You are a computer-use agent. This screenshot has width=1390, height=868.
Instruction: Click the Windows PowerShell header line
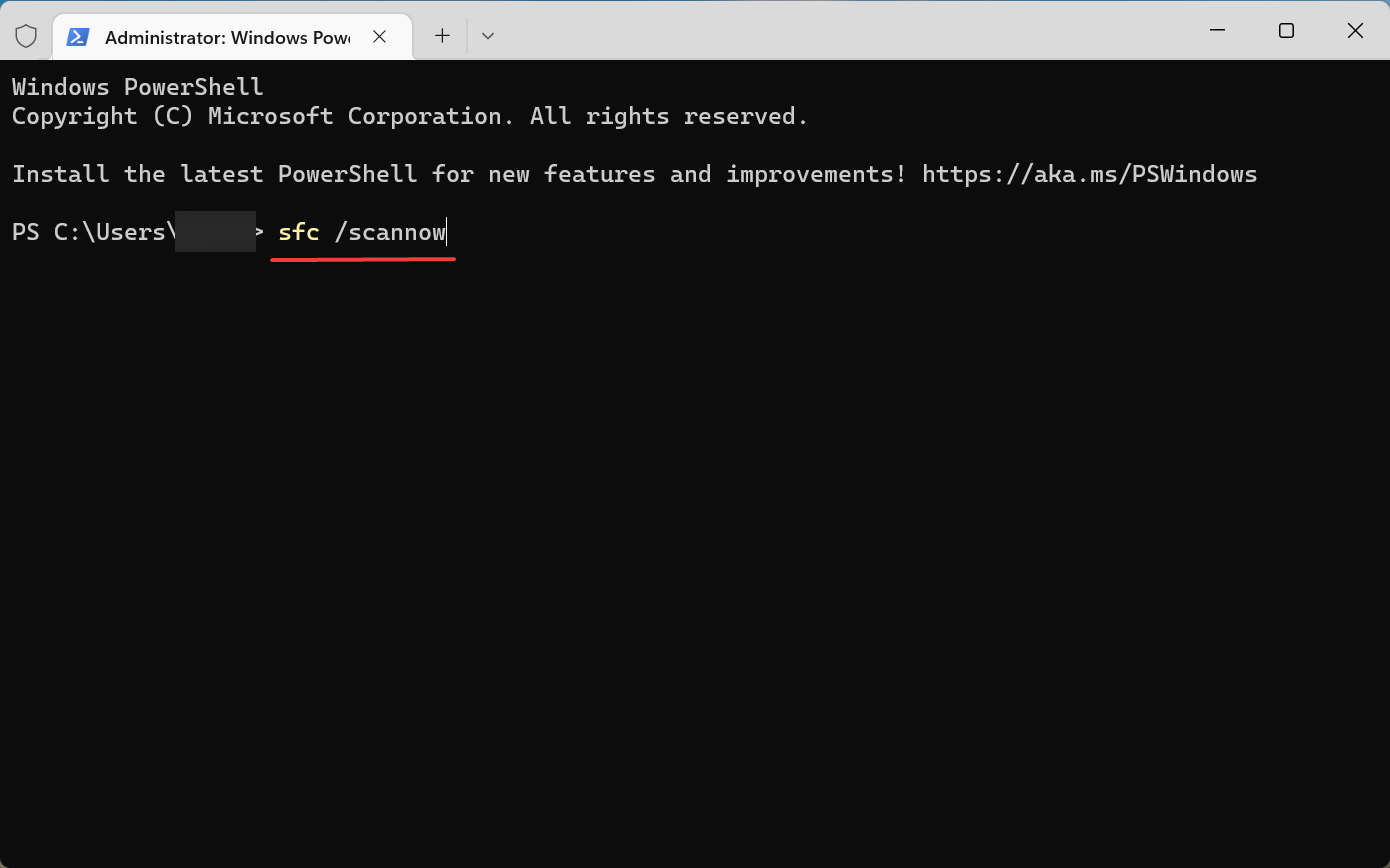138,87
